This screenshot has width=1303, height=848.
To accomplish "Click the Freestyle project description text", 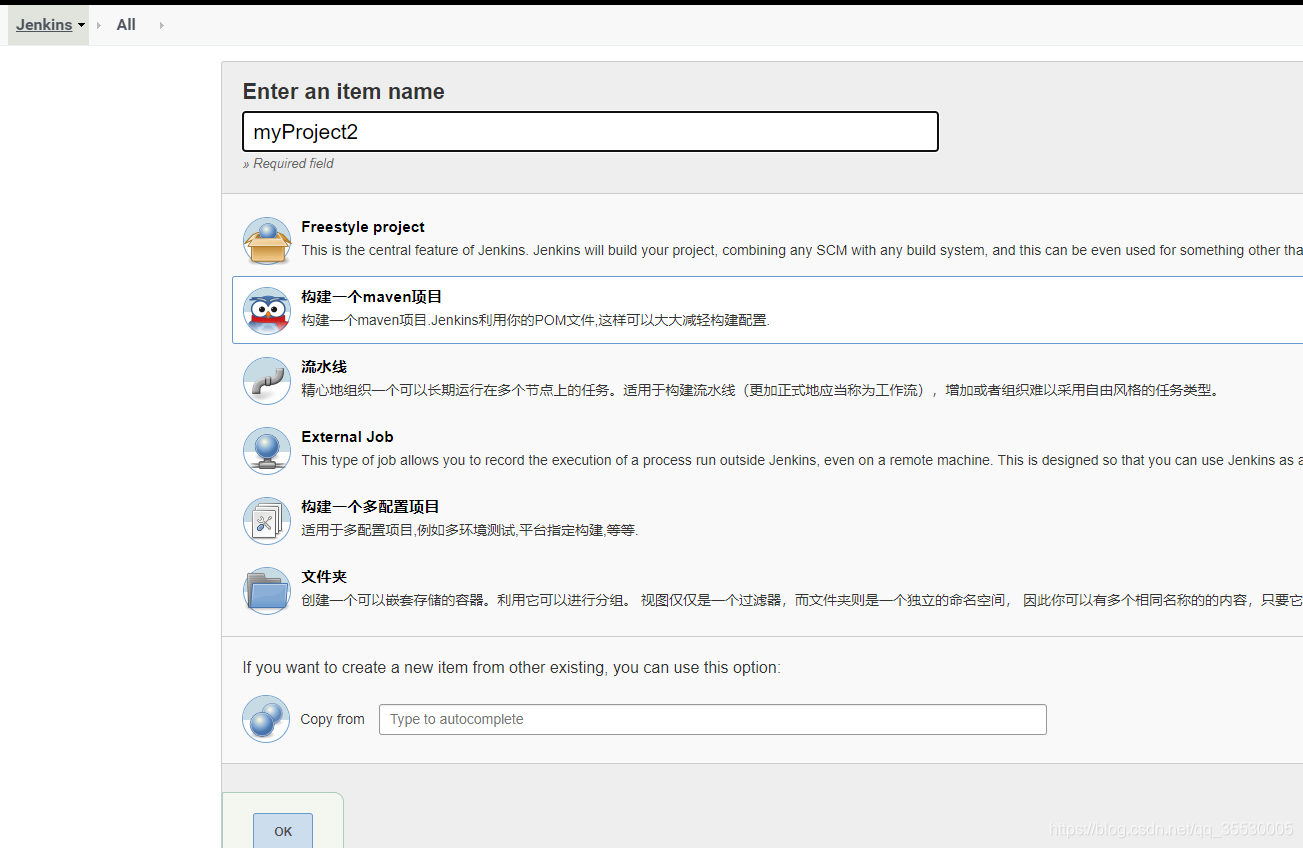I will 802,250.
